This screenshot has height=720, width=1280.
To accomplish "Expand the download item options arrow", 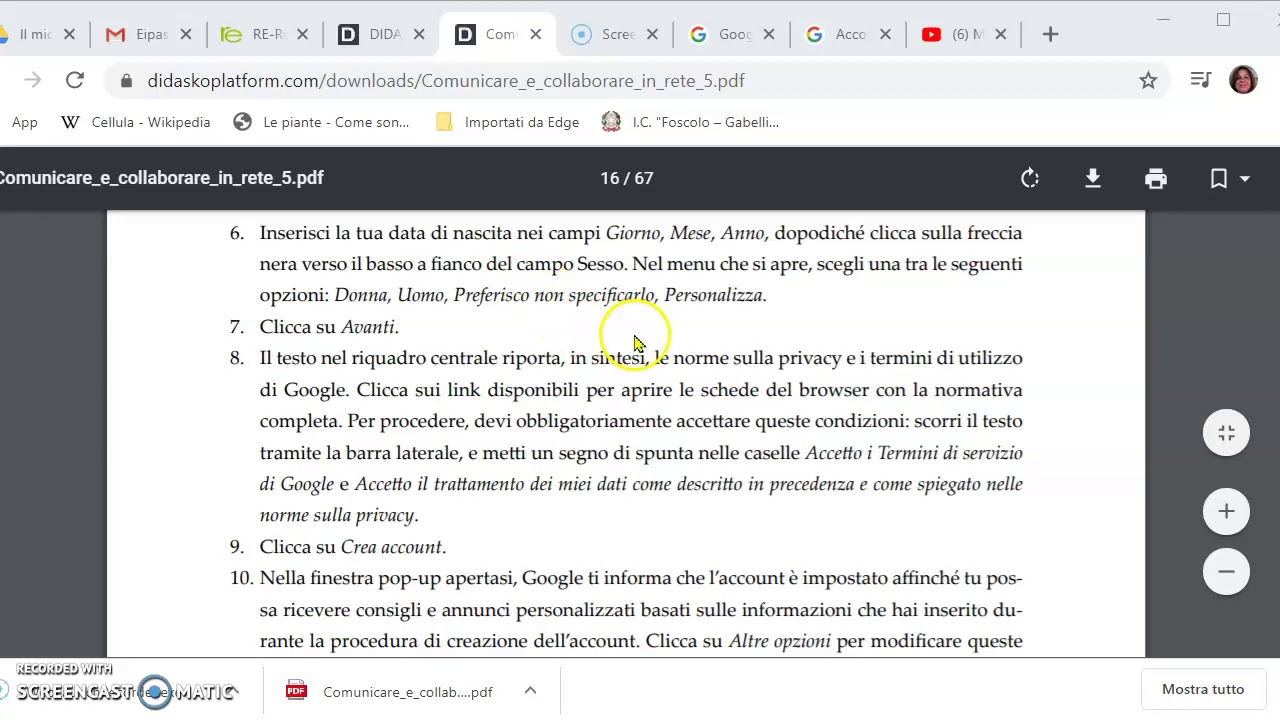I will tap(530, 691).
